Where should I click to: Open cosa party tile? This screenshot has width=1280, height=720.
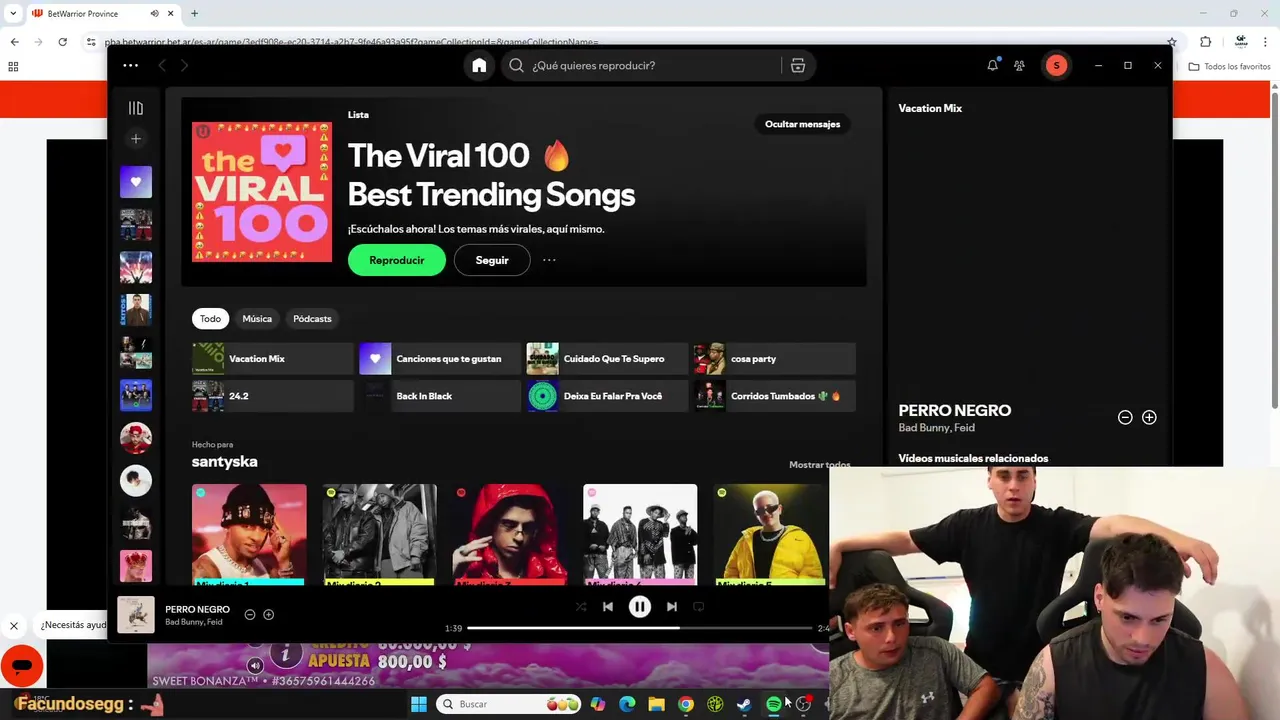[775, 358]
